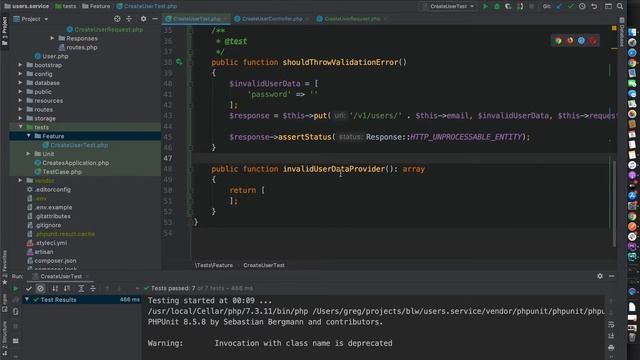Screen dimensions: 640x360
Task: Collapse the Feature folder
Action: [x=29, y=136]
